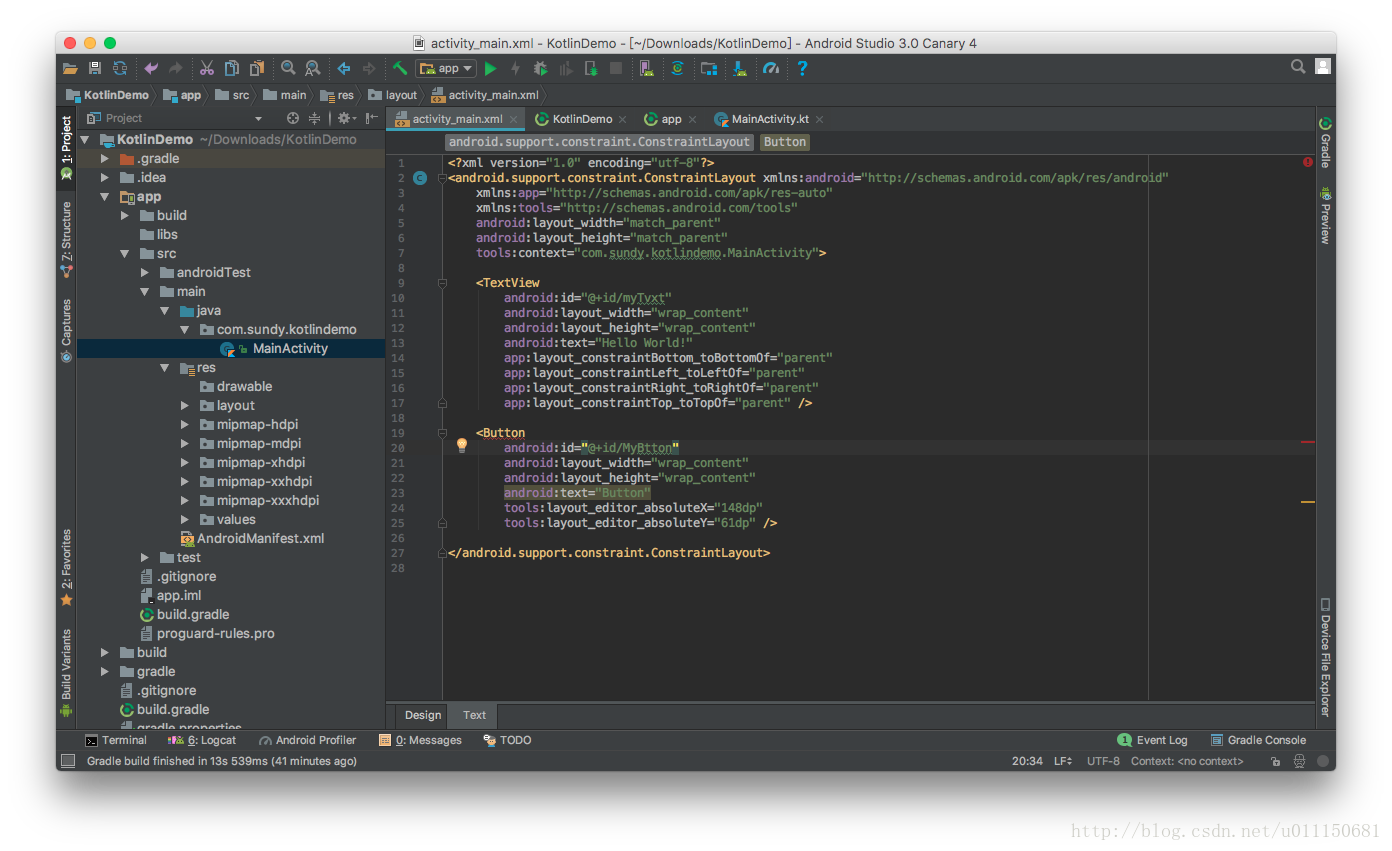The width and height of the screenshot is (1392, 851).
Task: Open the Gradle Console
Action: [x=1258, y=740]
